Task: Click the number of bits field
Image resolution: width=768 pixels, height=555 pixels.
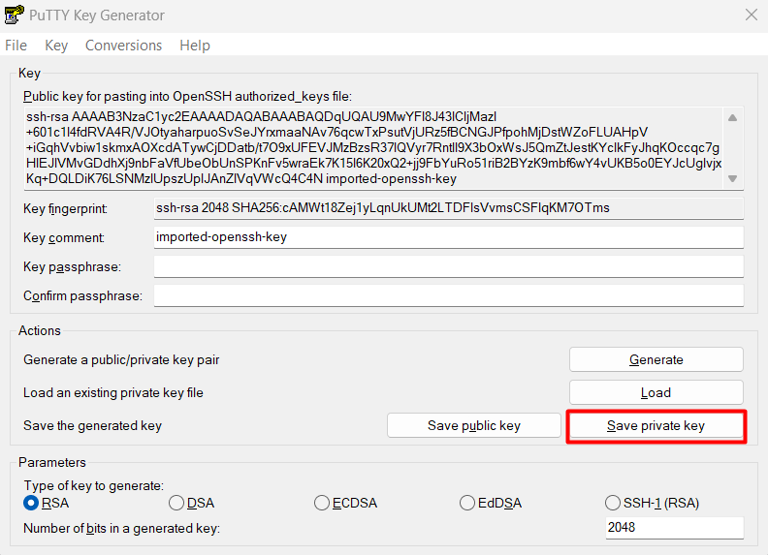Action: (x=674, y=528)
